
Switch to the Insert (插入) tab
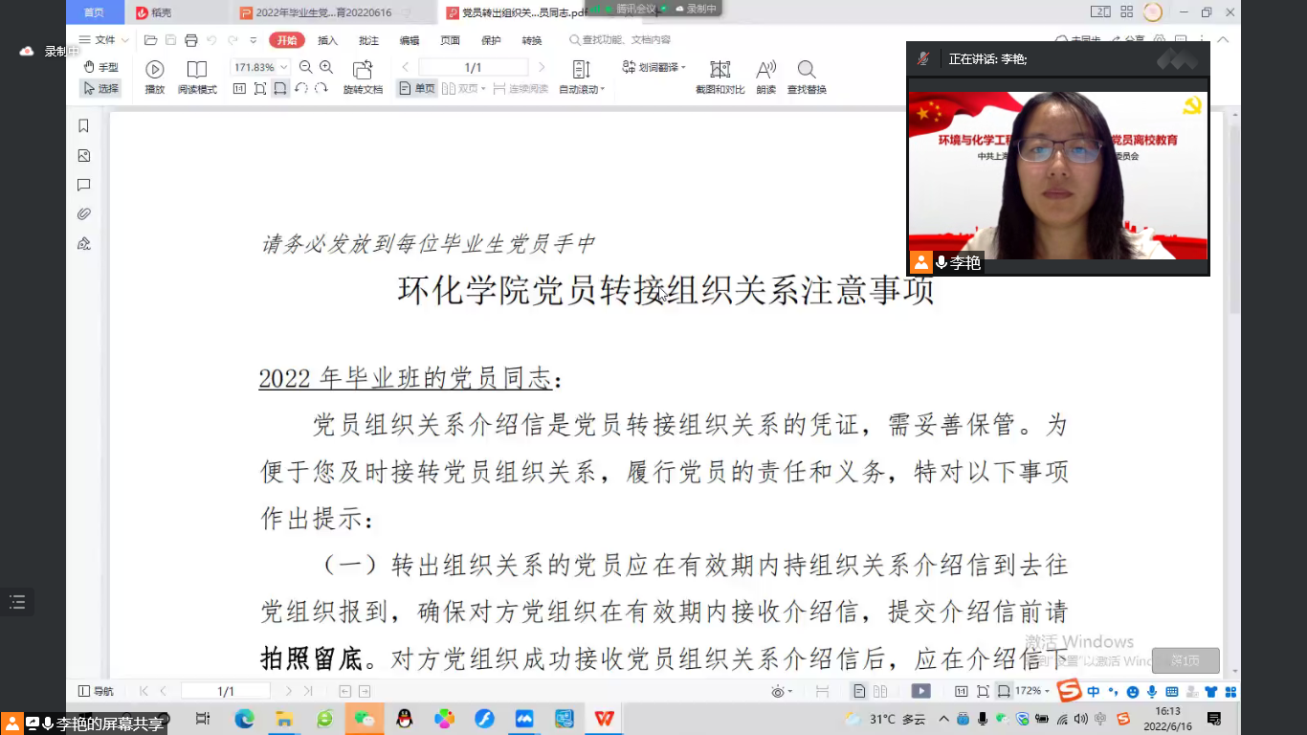tap(327, 41)
